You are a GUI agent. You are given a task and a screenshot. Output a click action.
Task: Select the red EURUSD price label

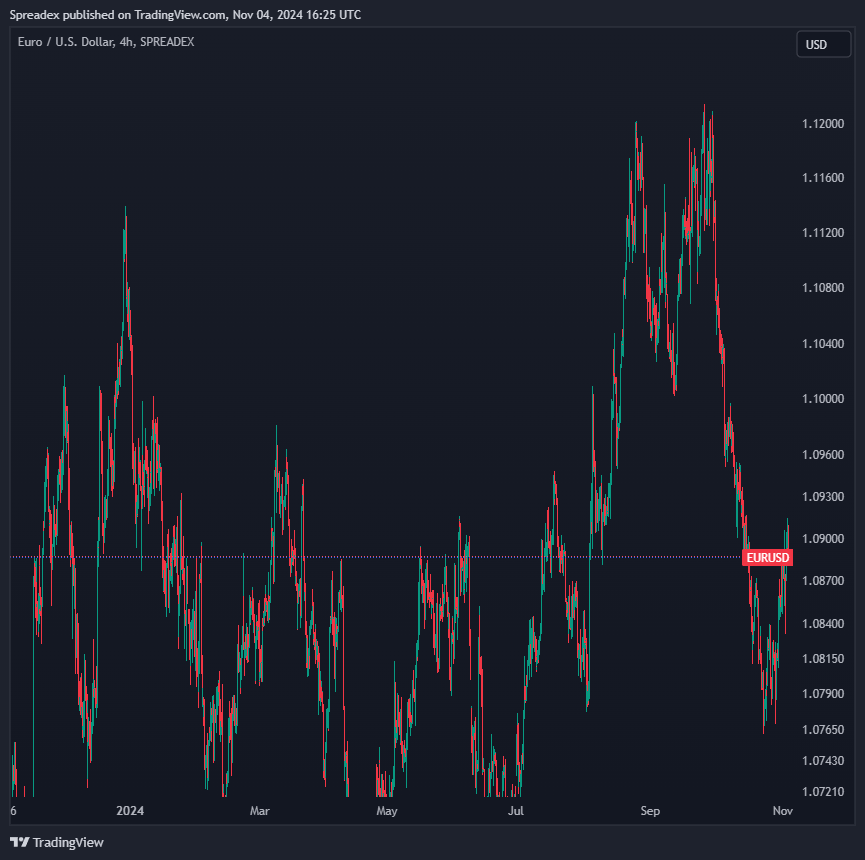(x=767, y=557)
